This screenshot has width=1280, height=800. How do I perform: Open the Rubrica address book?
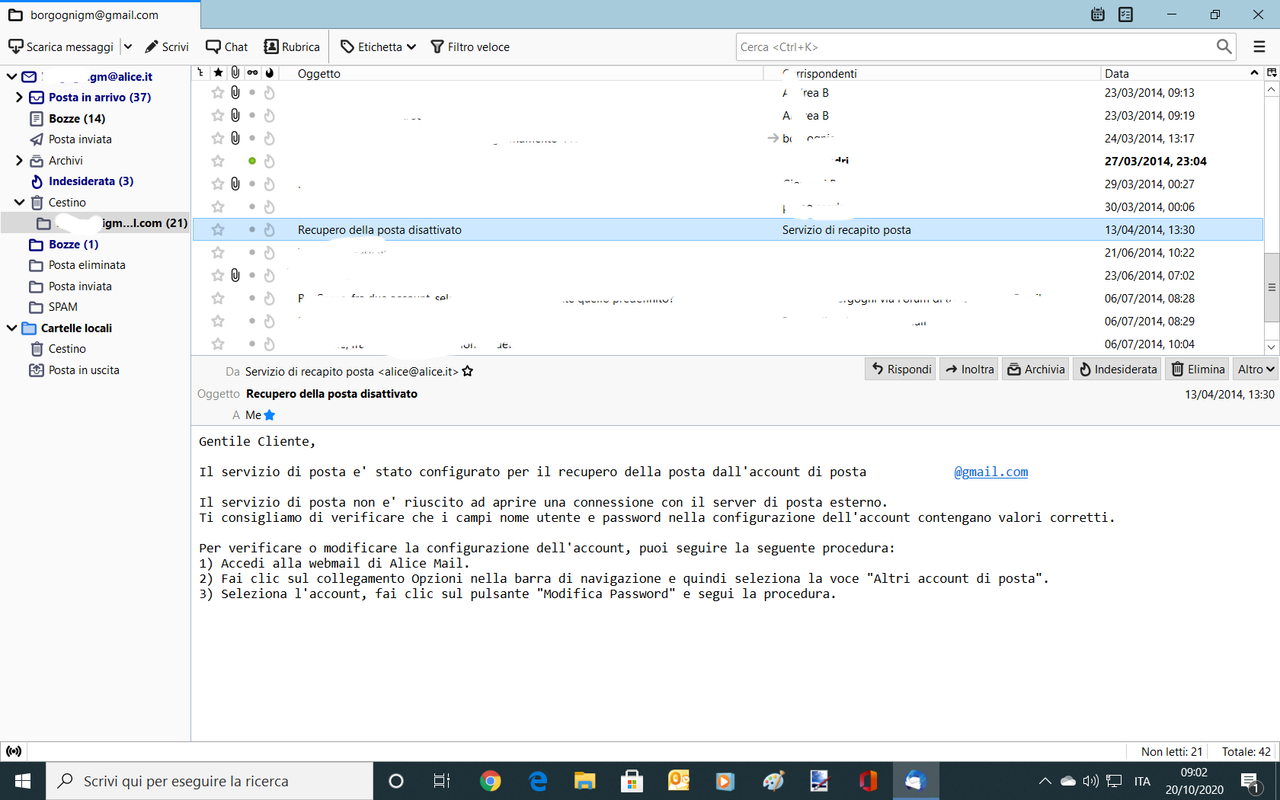[292, 47]
